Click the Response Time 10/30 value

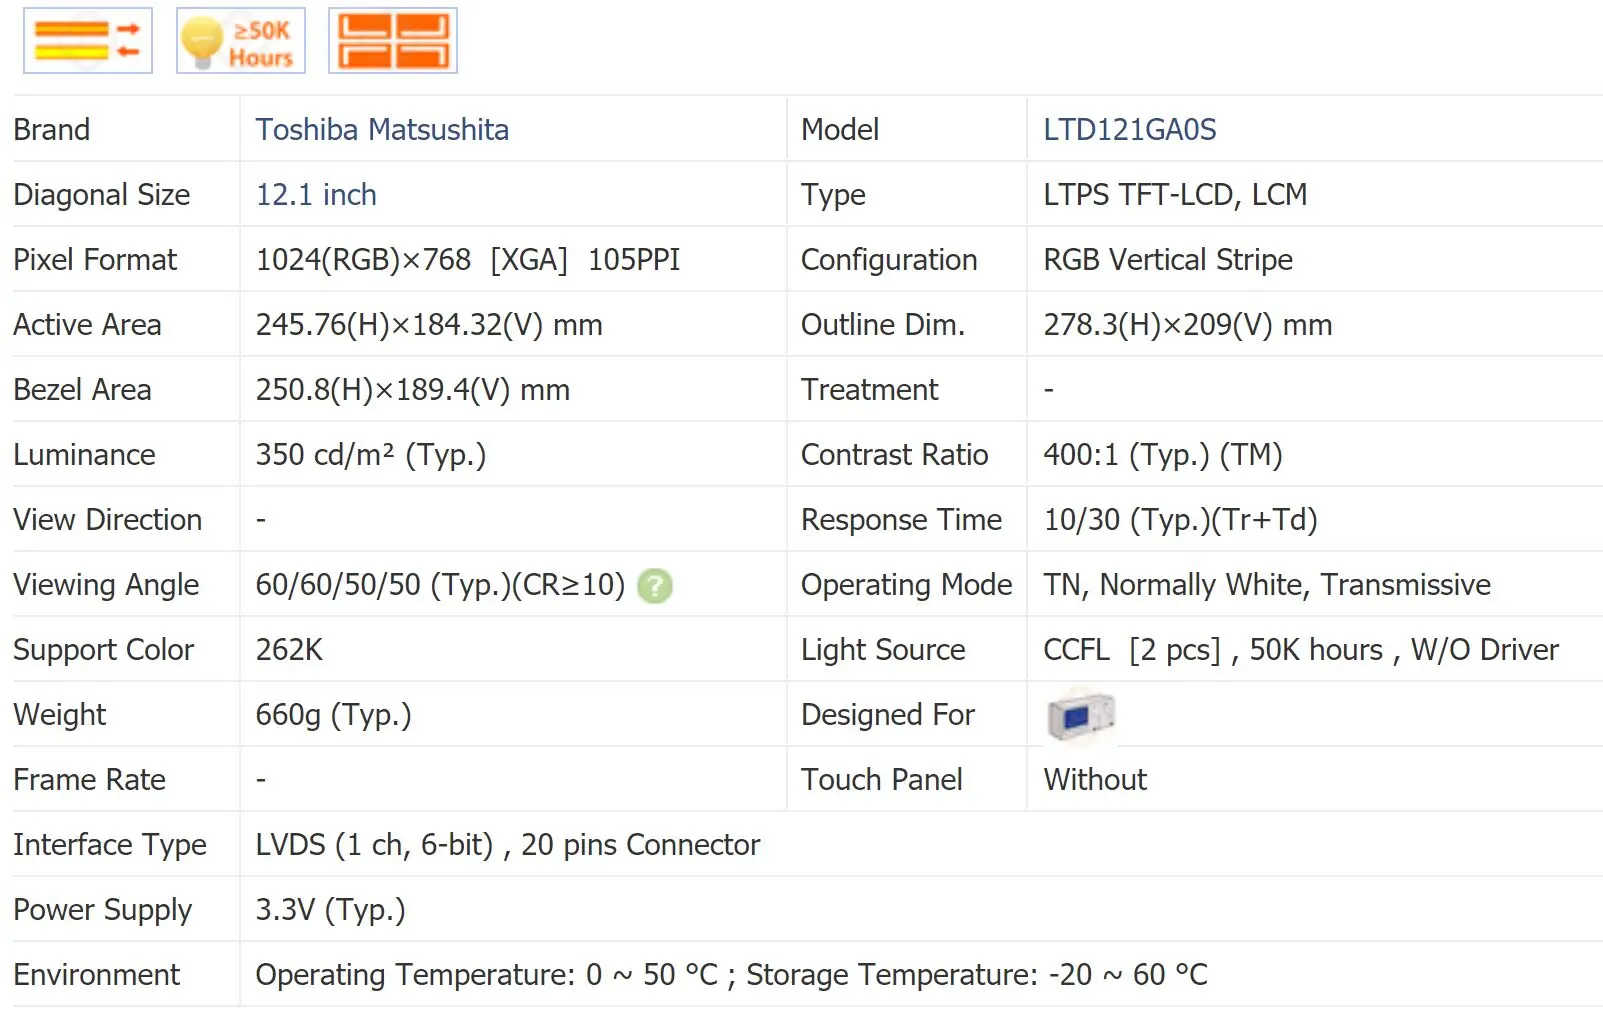pos(1180,520)
